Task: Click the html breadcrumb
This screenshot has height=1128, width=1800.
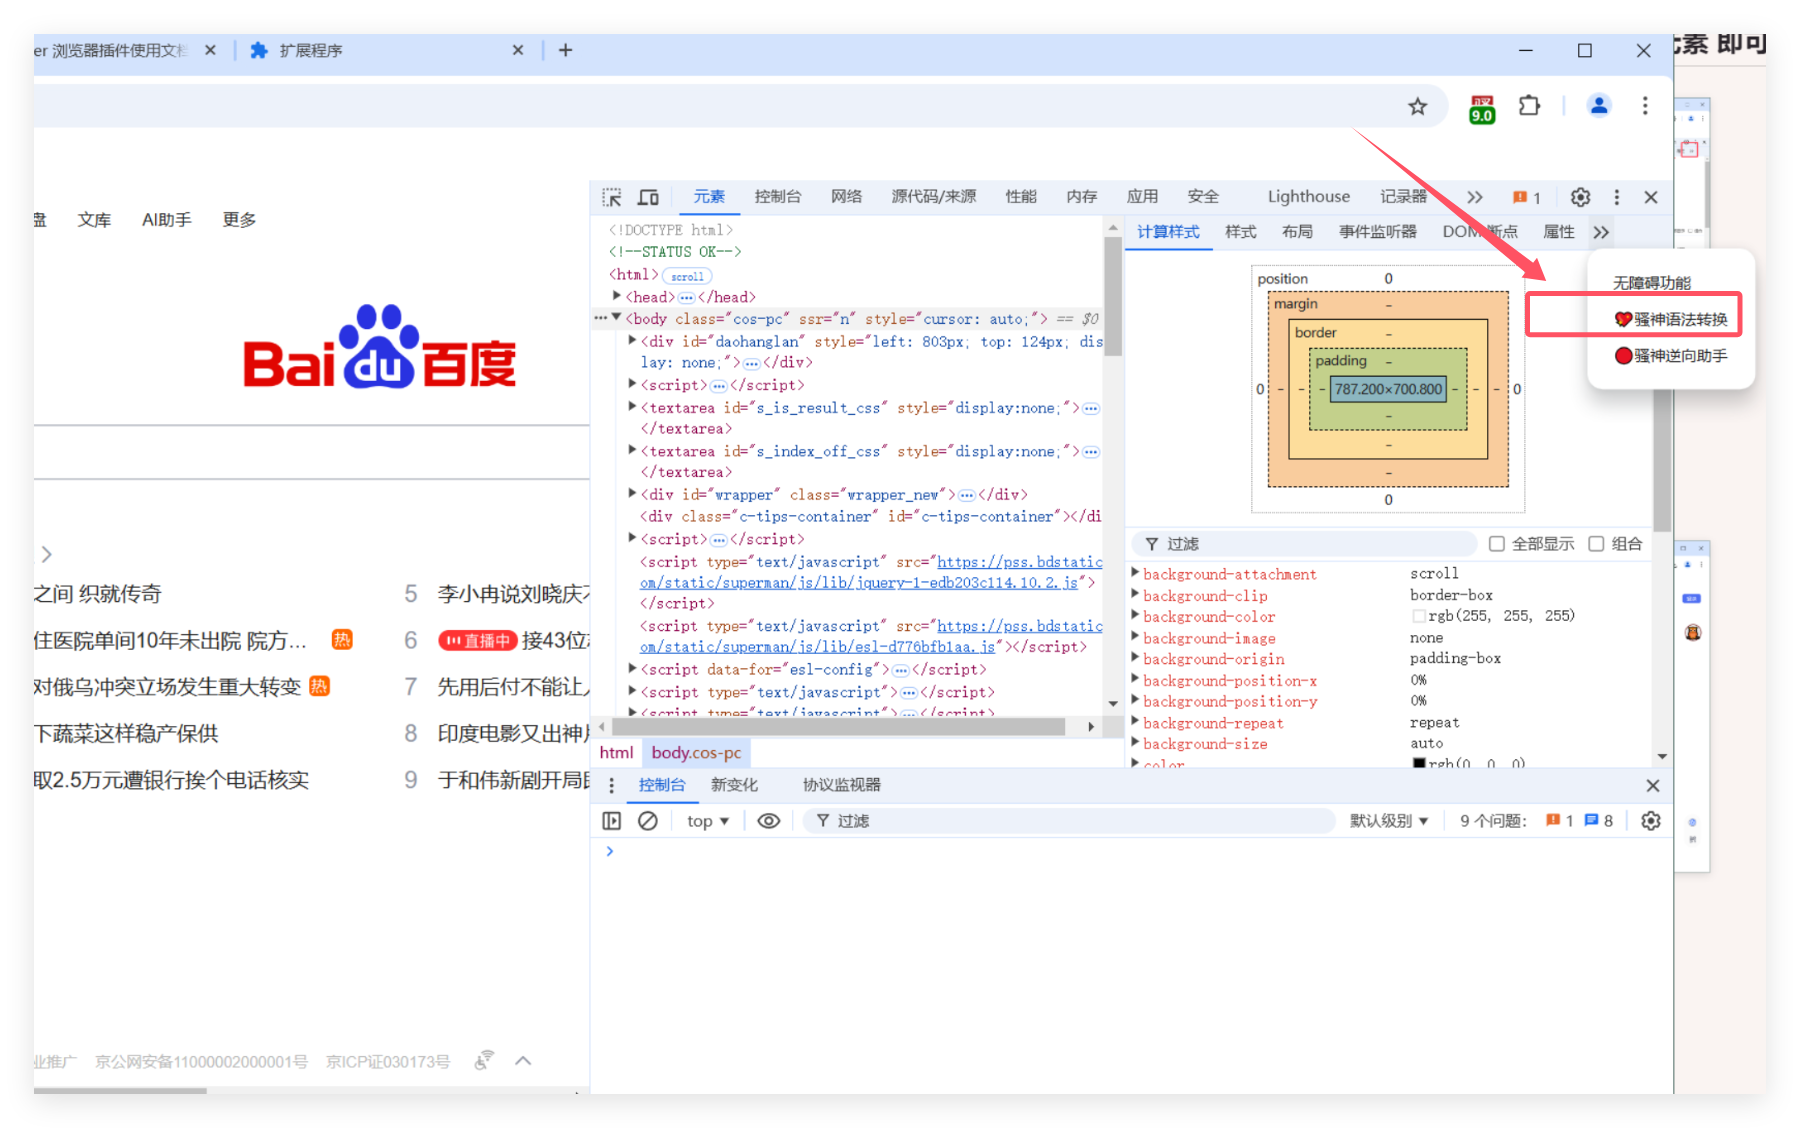Action: point(617,753)
